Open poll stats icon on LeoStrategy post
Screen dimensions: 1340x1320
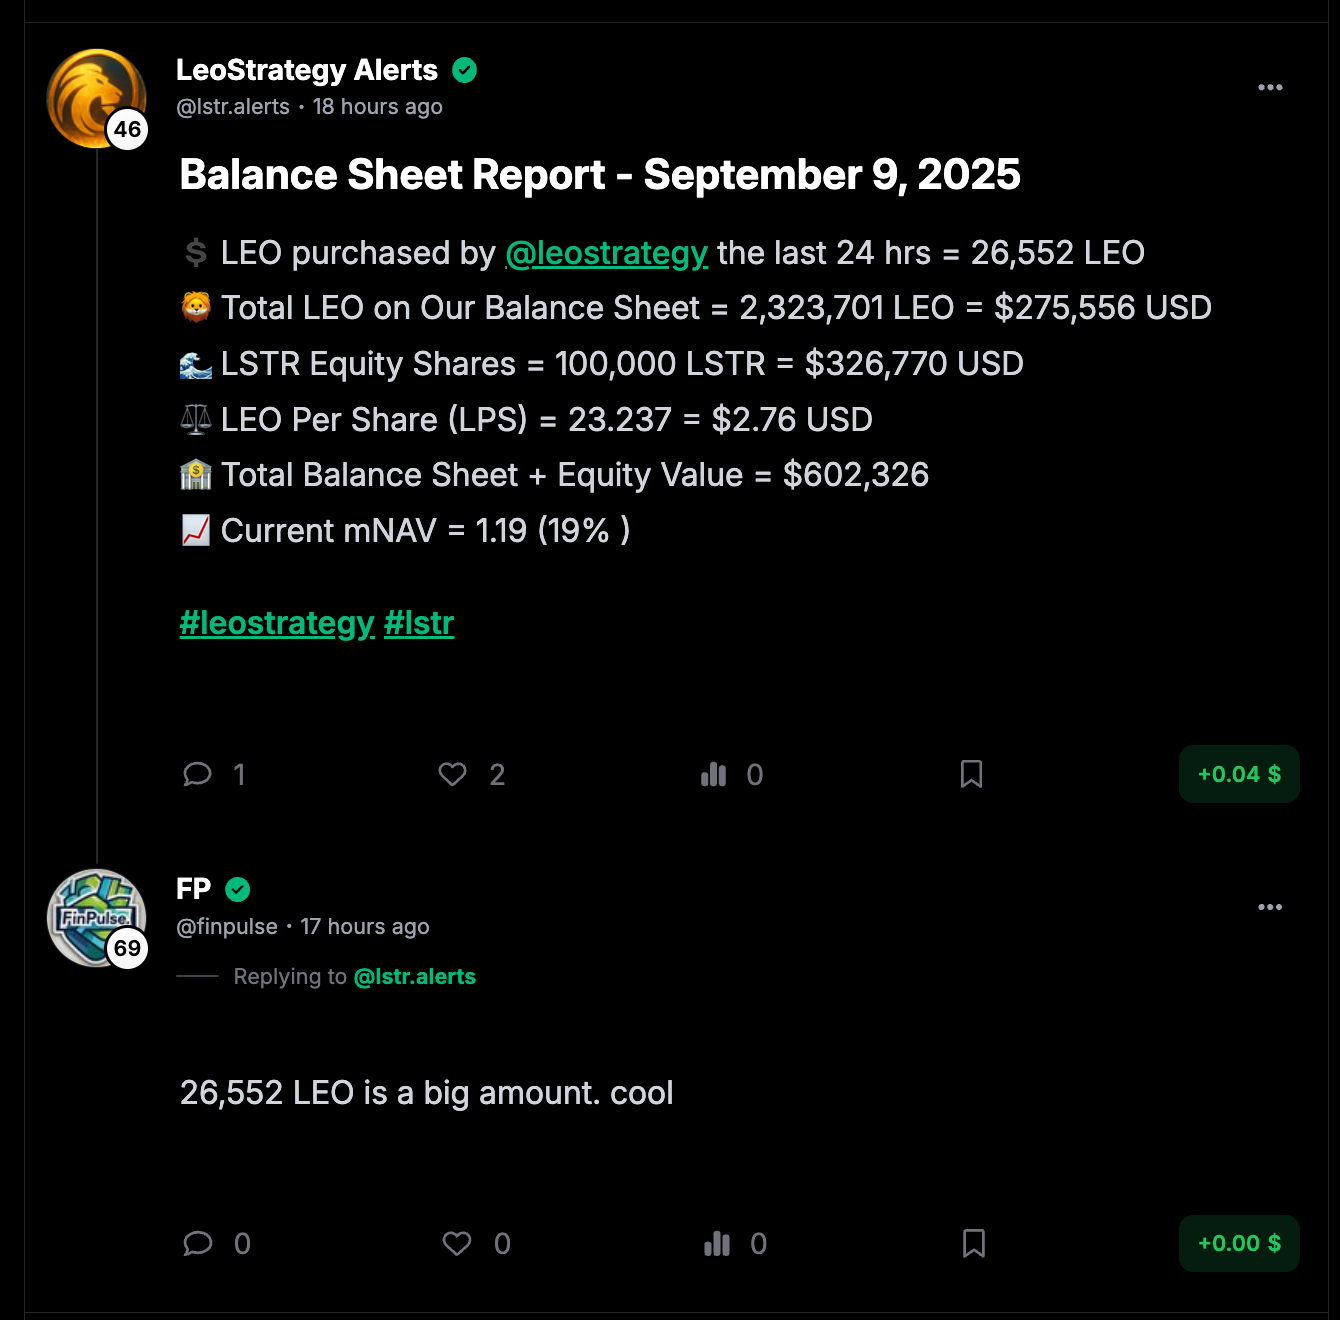click(x=714, y=774)
